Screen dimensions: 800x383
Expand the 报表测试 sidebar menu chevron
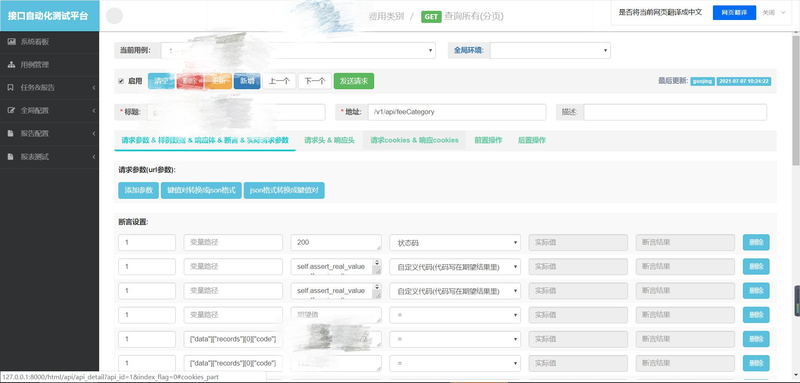94,157
